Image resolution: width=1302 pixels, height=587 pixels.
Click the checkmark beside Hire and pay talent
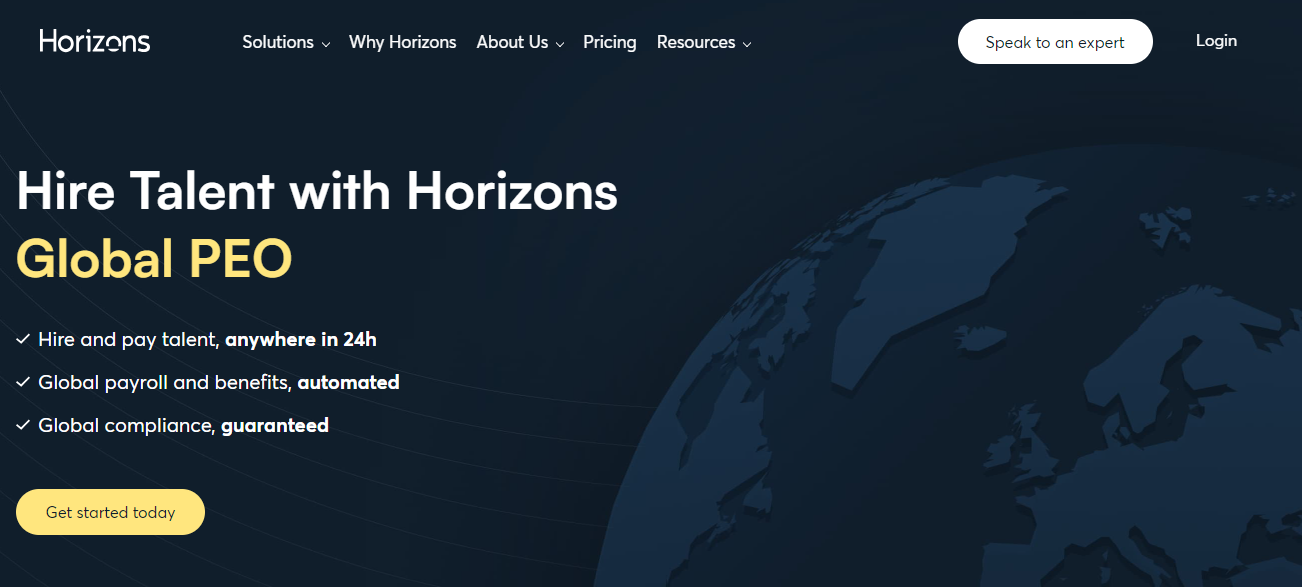[x=23, y=340]
